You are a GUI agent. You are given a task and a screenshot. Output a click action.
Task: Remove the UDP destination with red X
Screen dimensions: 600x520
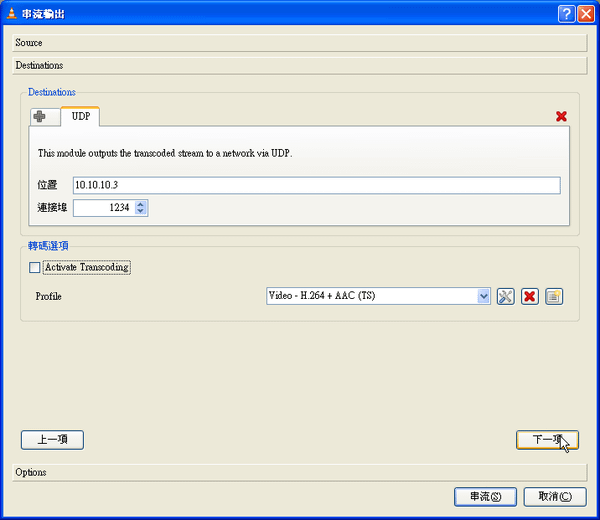561,116
